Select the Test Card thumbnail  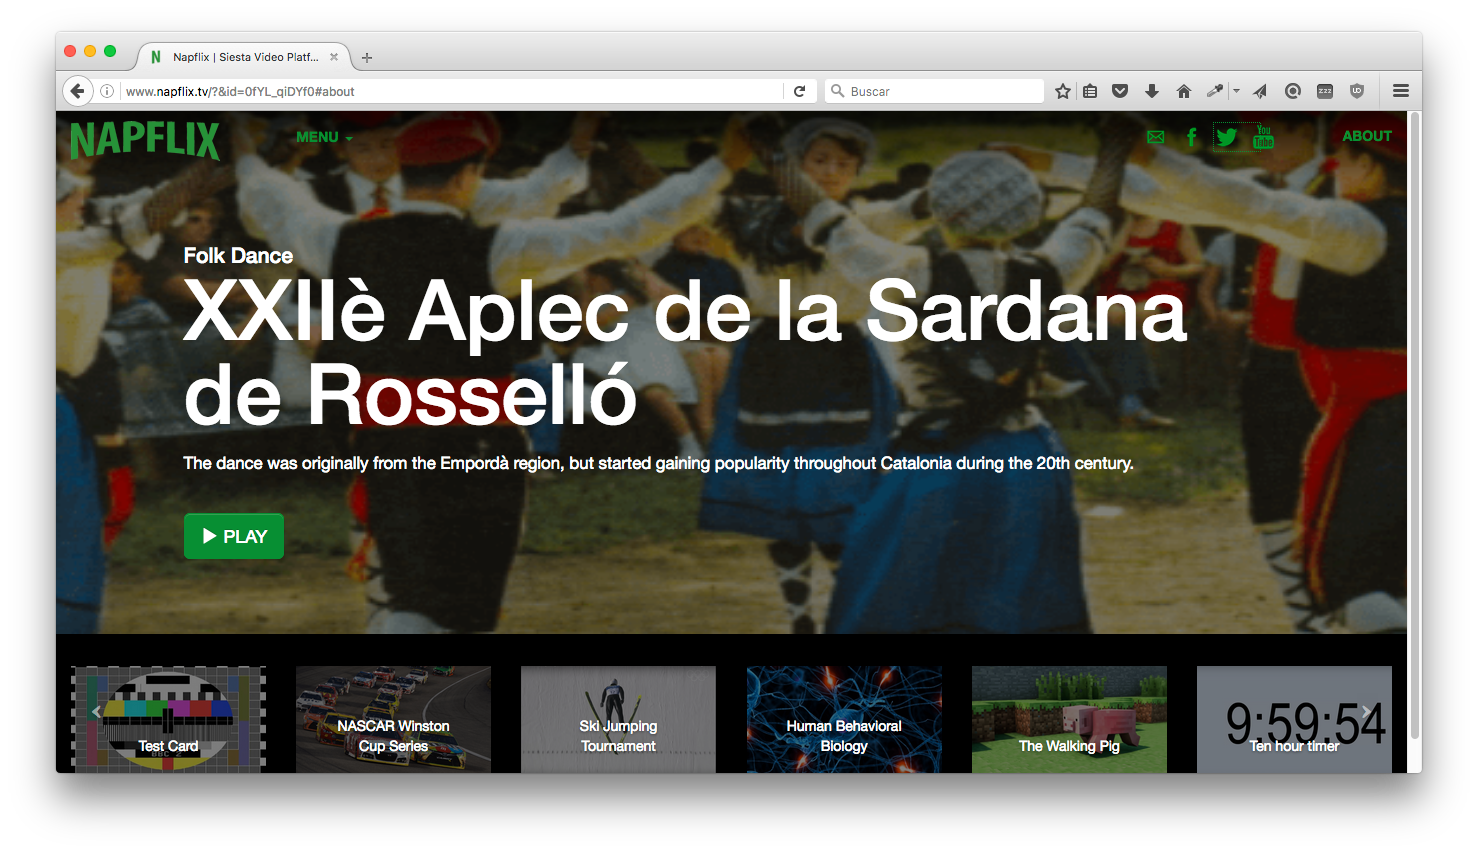click(x=168, y=719)
